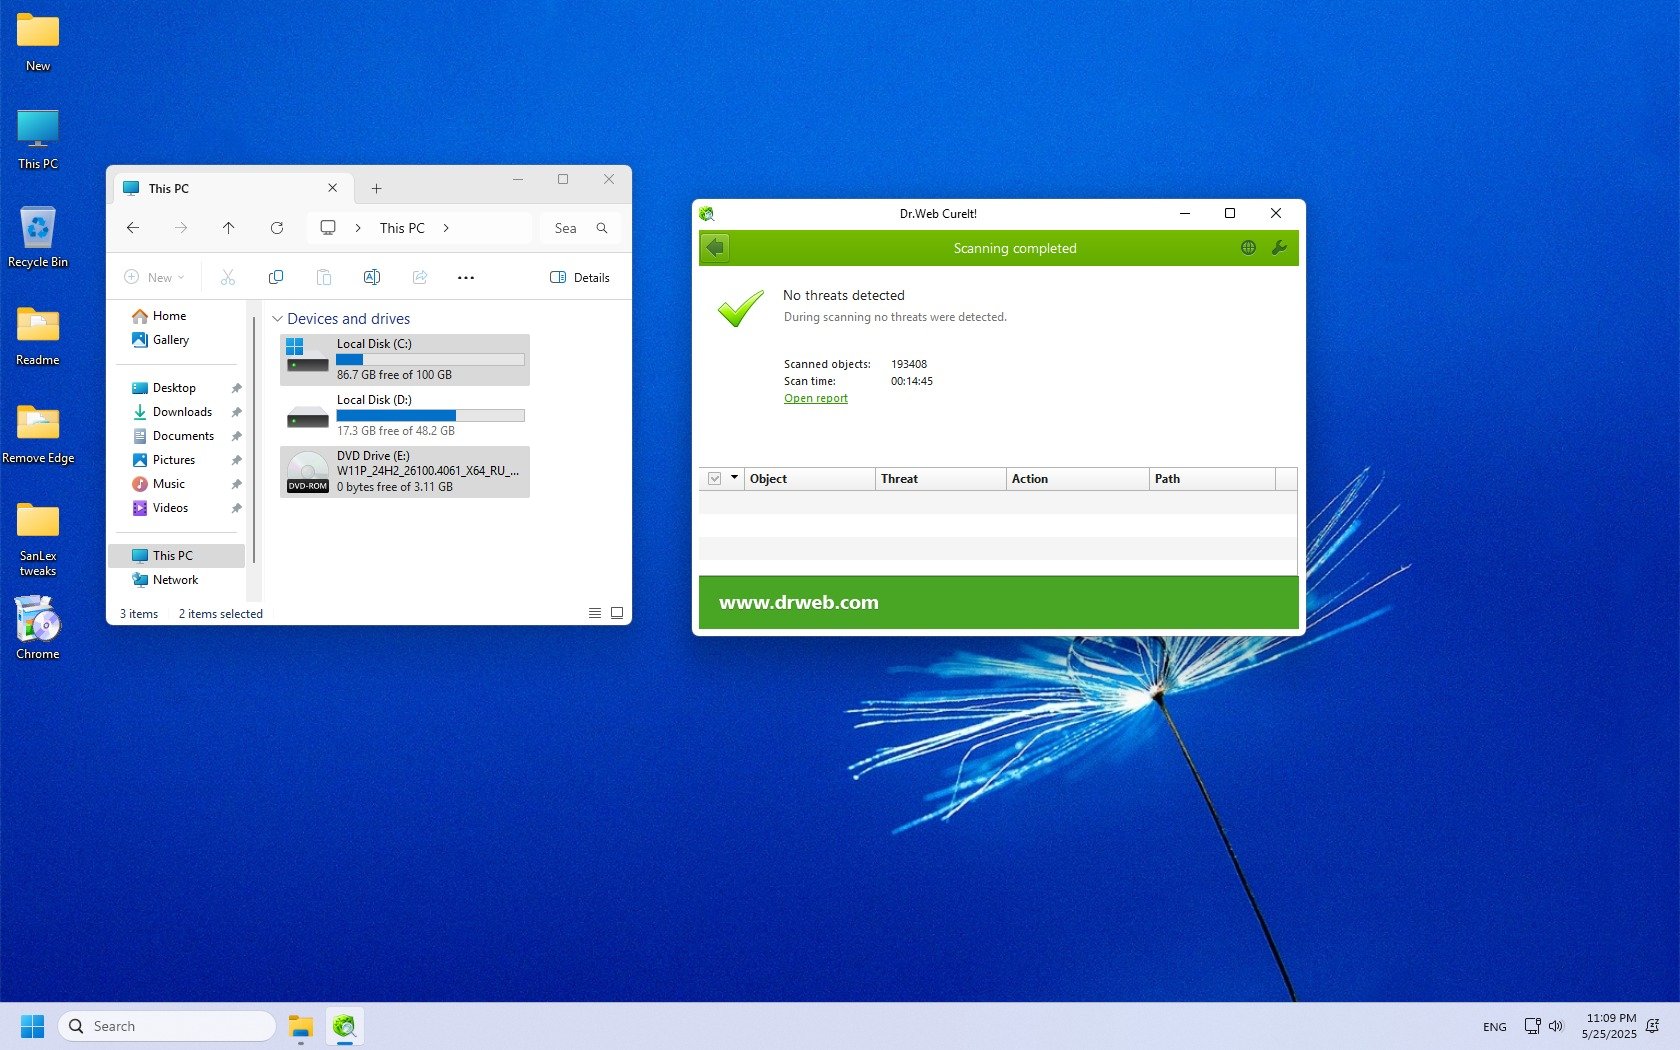This screenshot has width=1680, height=1050.
Task: Open Dr.Web settings wrench icon
Action: (1279, 248)
